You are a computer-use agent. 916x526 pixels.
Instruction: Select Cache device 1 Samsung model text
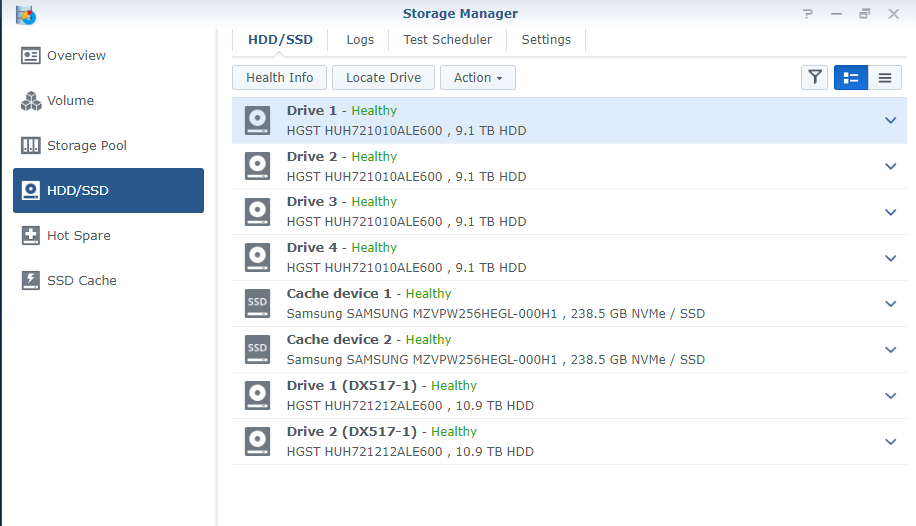click(x=422, y=314)
